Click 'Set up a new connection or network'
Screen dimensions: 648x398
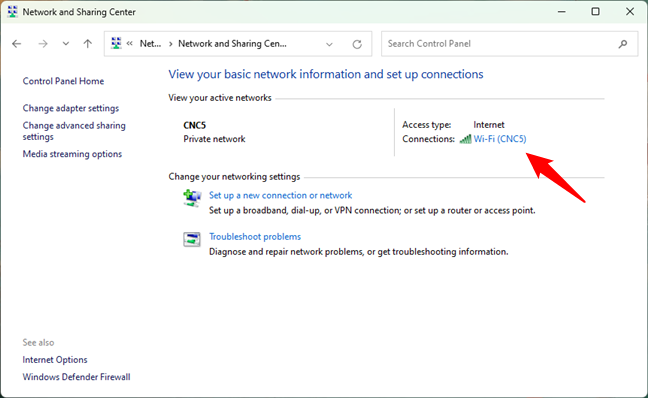(x=281, y=195)
